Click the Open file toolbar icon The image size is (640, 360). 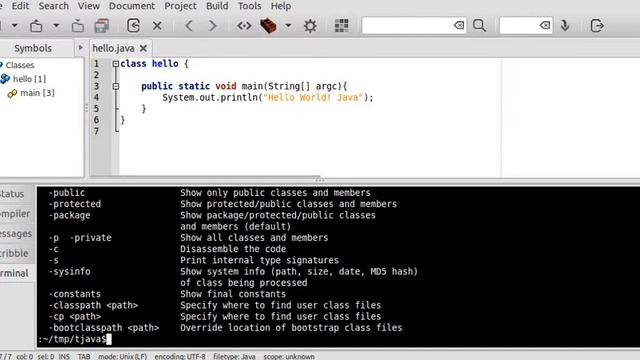(36, 26)
